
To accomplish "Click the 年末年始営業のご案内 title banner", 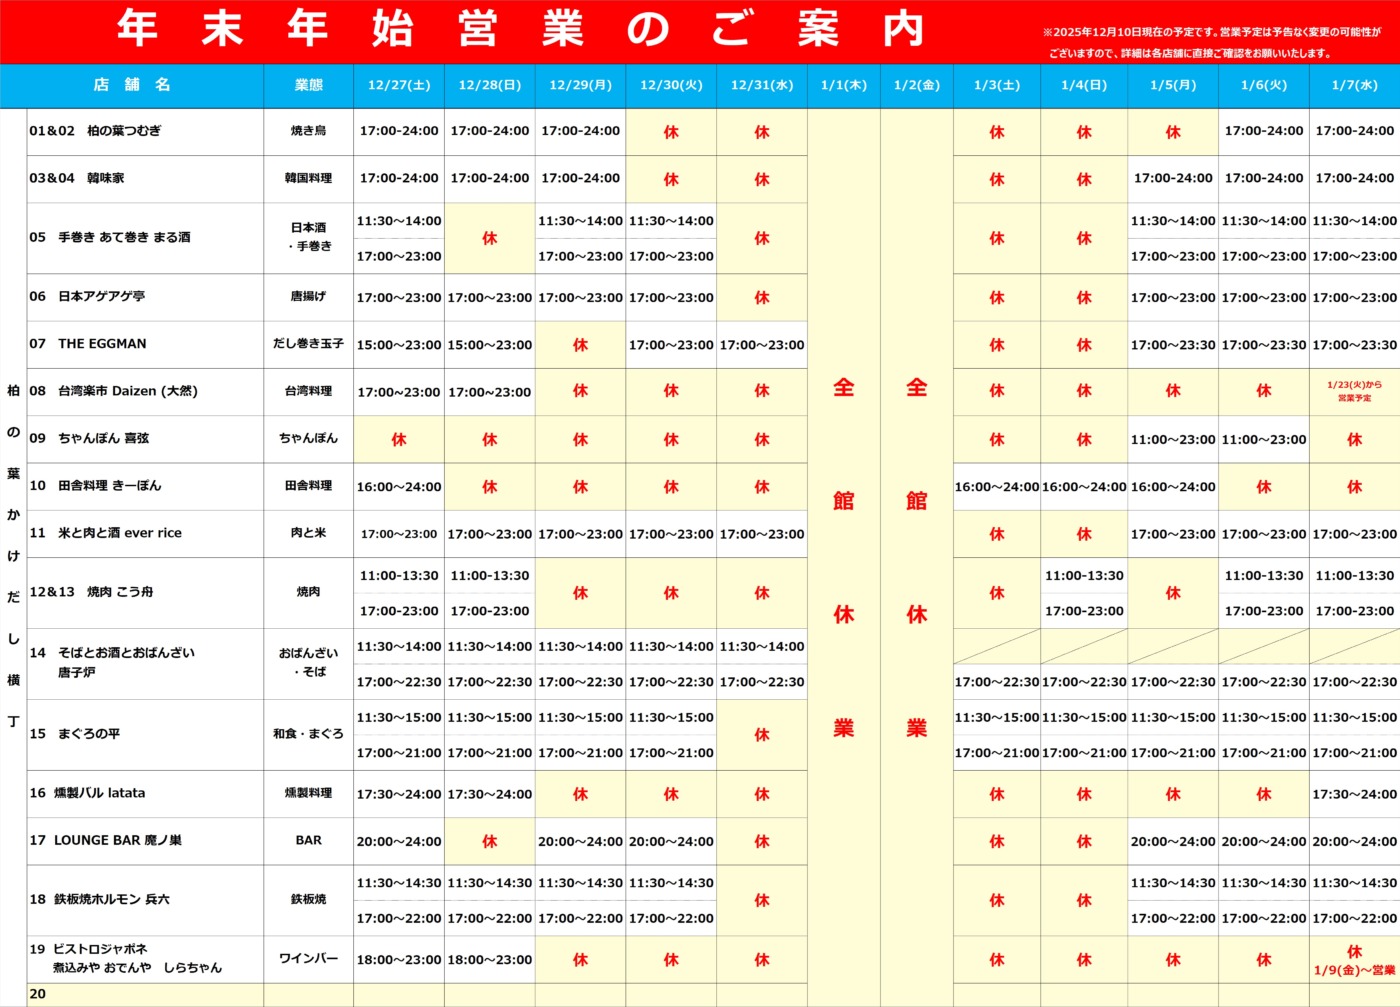I will [520, 30].
